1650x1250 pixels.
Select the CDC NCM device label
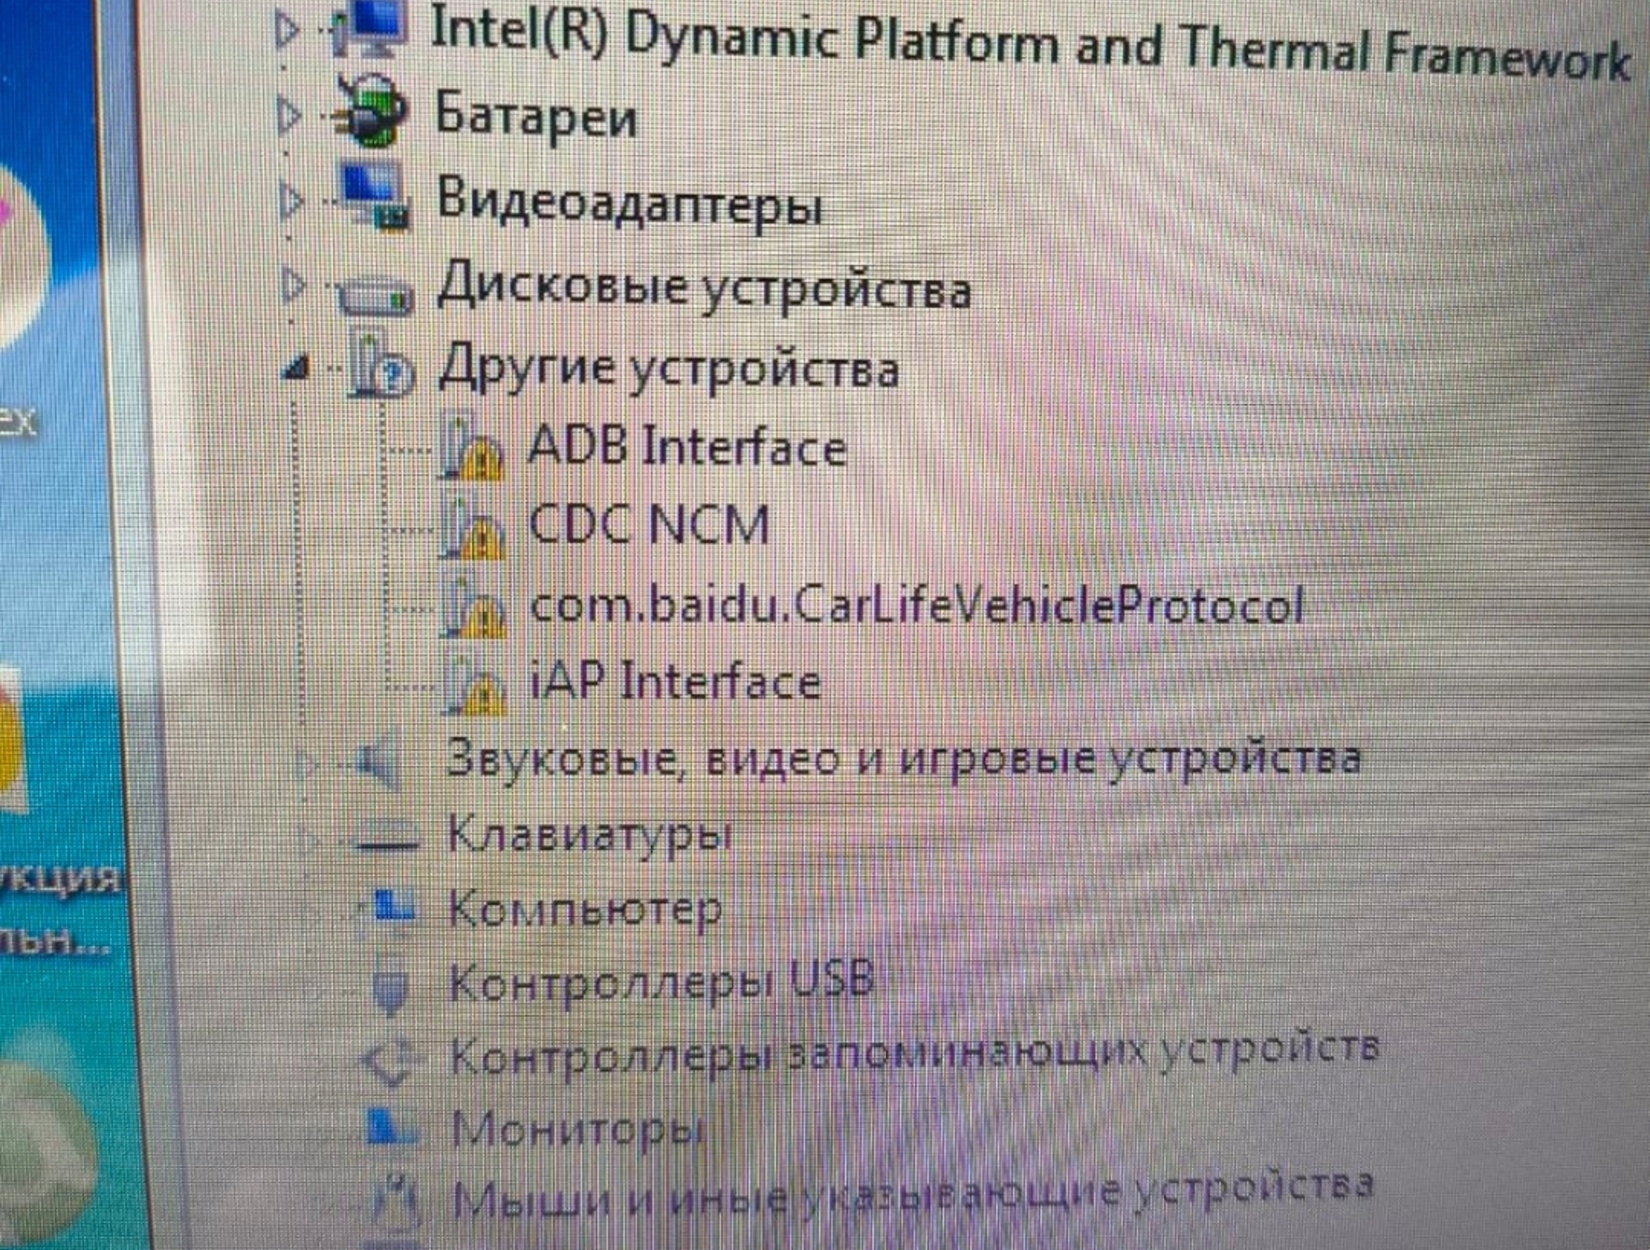pyautogui.click(x=649, y=524)
